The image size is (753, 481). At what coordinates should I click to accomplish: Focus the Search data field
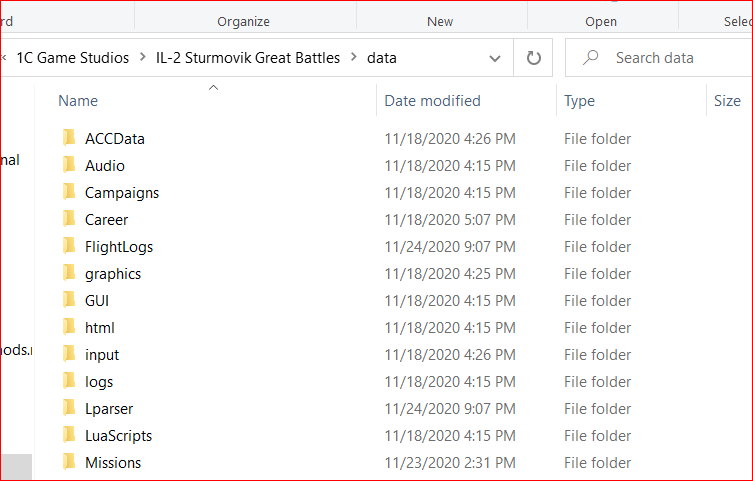point(659,58)
